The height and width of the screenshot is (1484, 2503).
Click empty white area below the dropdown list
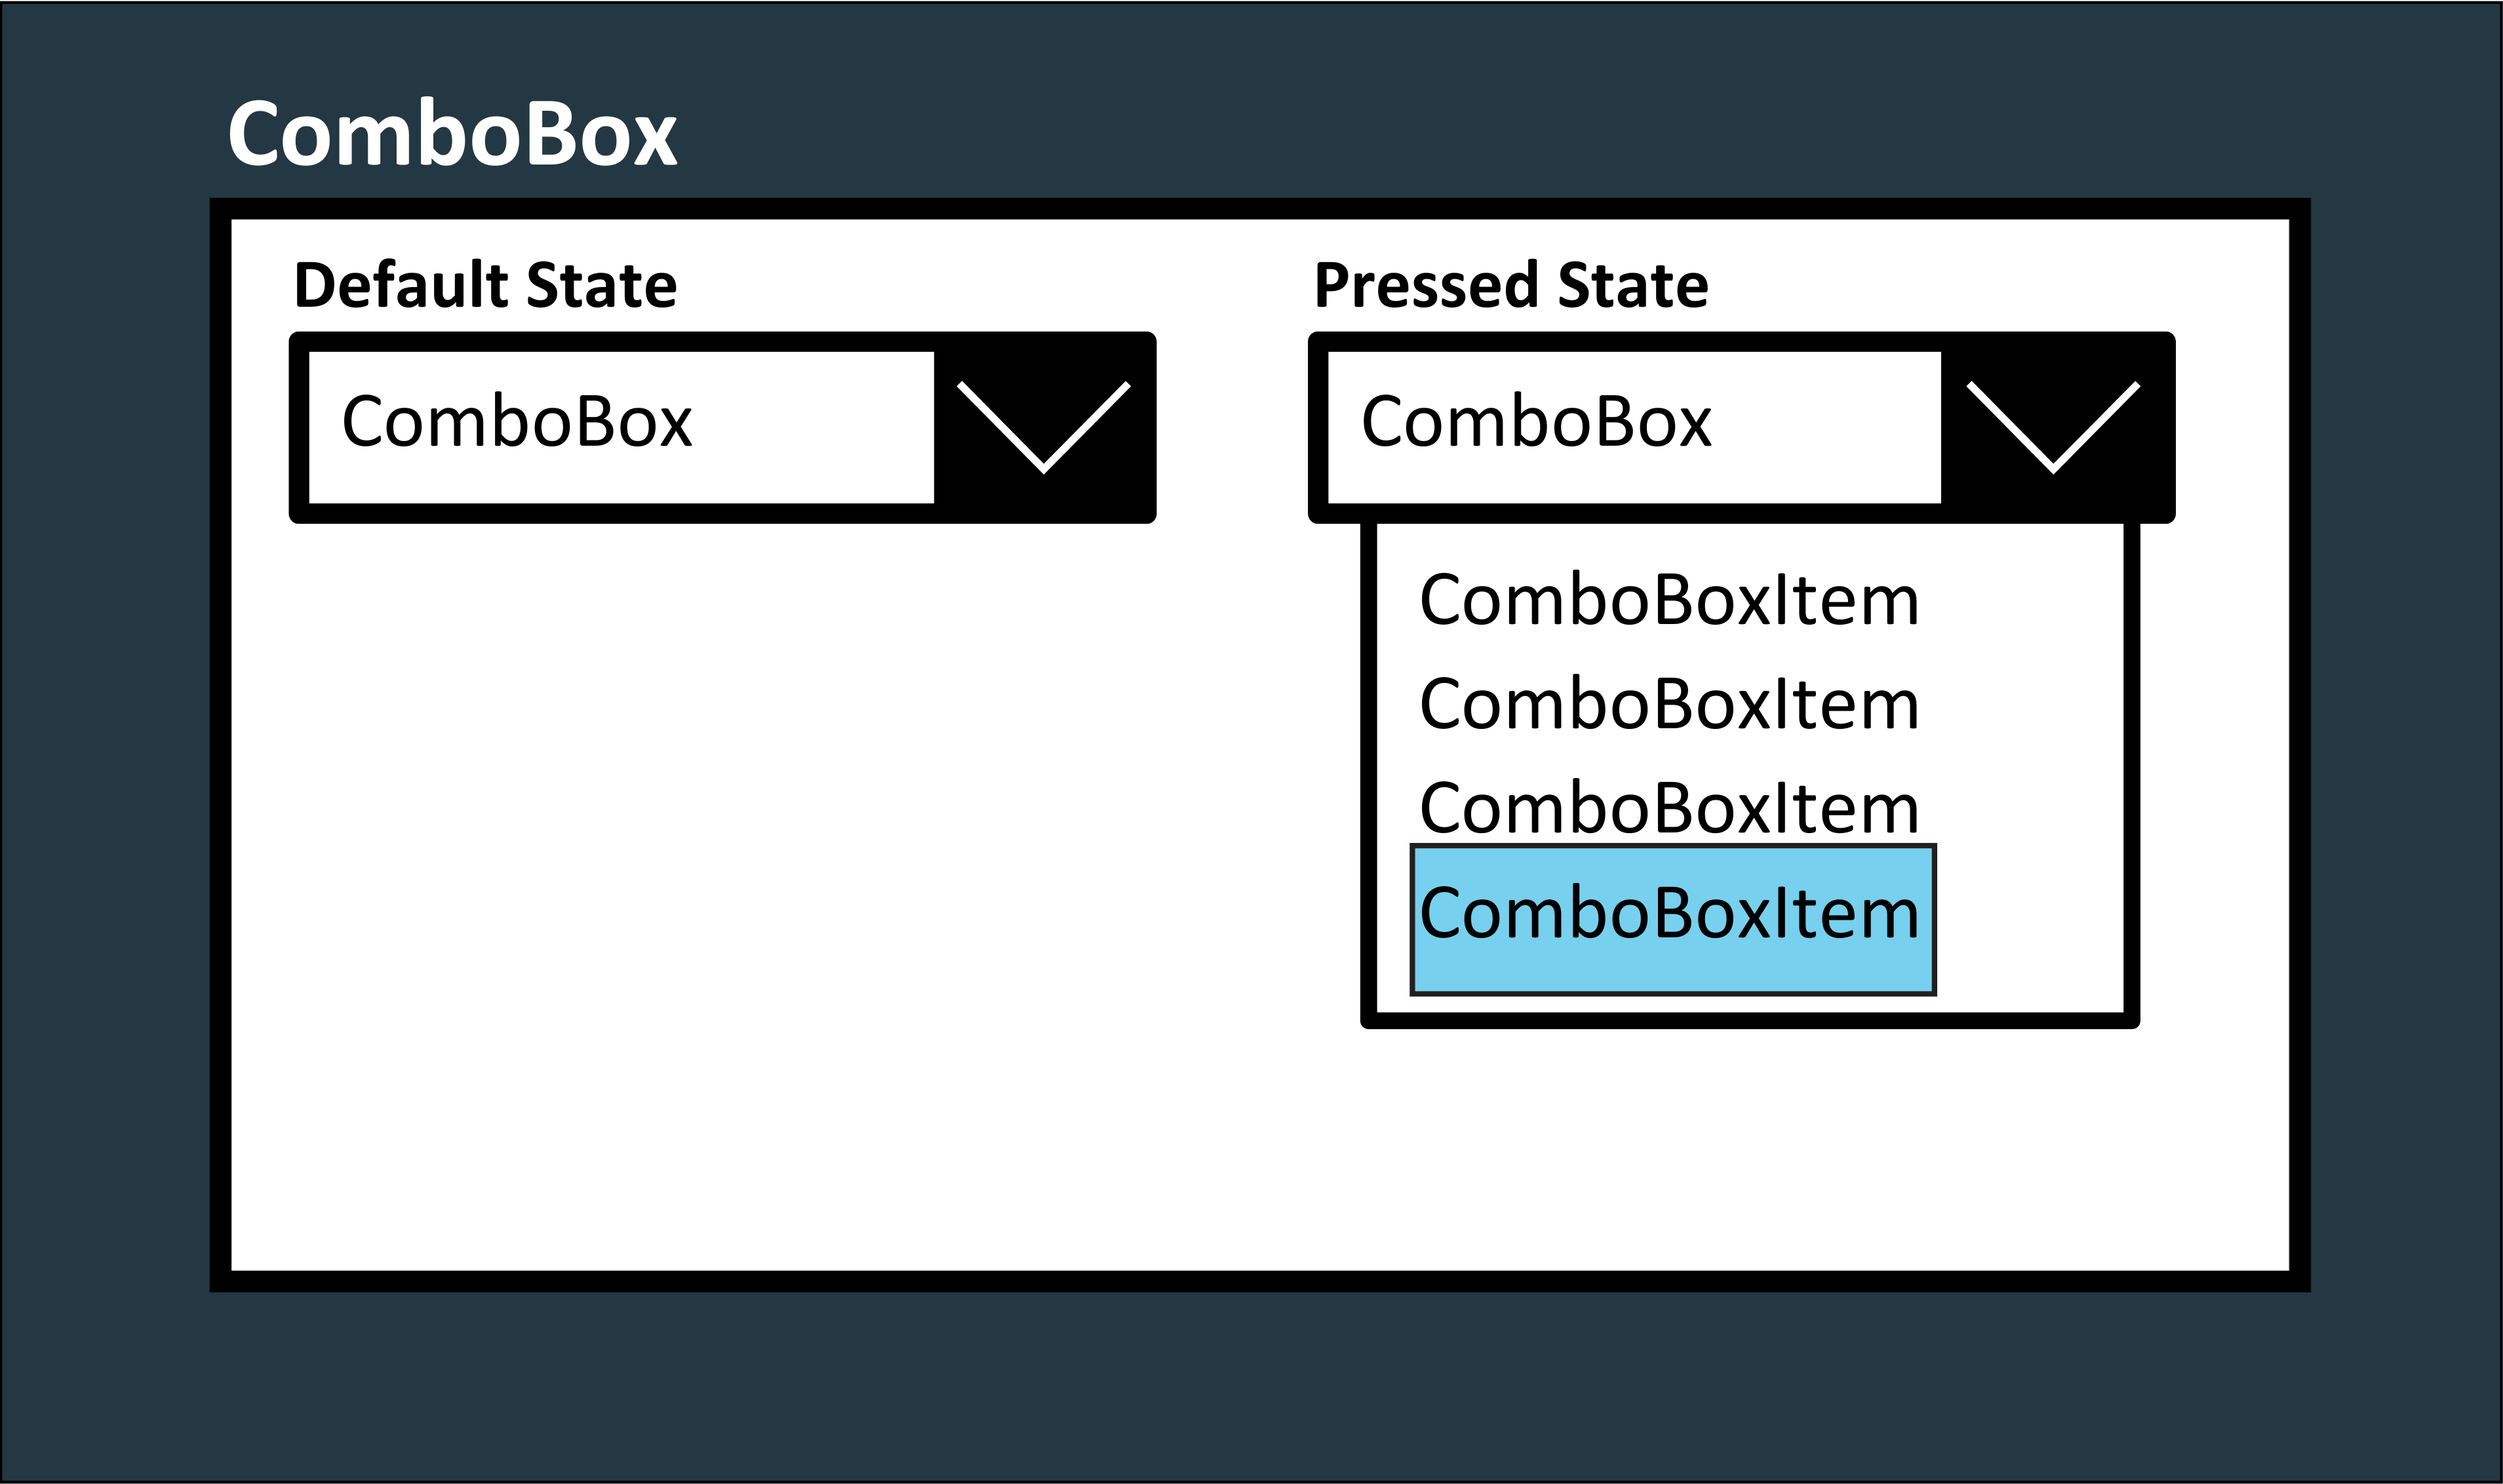point(1750,1150)
